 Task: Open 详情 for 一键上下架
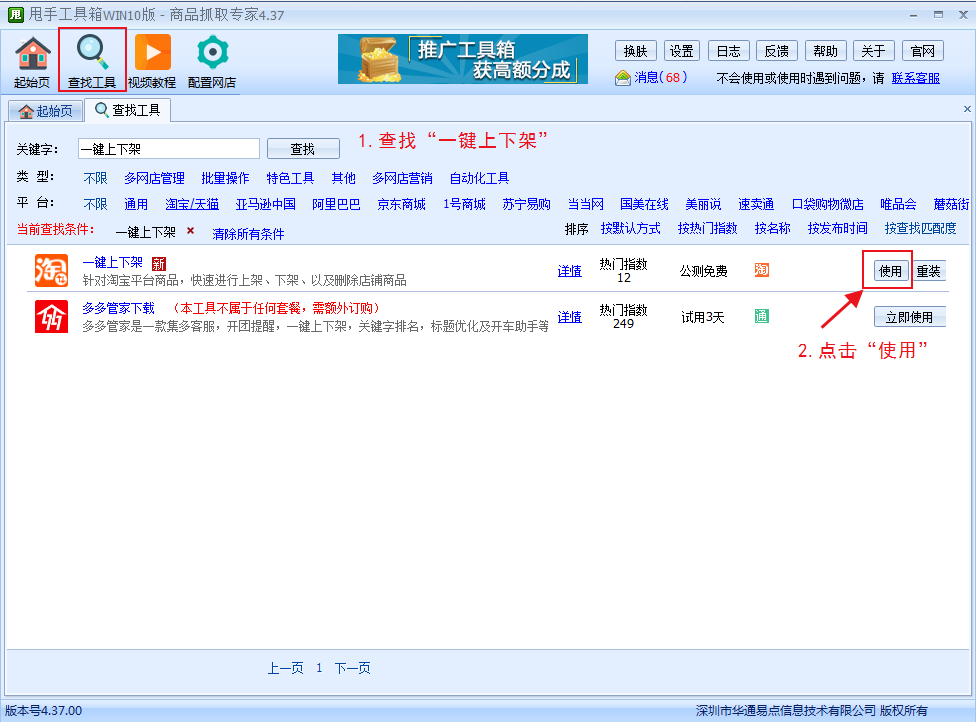(x=570, y=271)
